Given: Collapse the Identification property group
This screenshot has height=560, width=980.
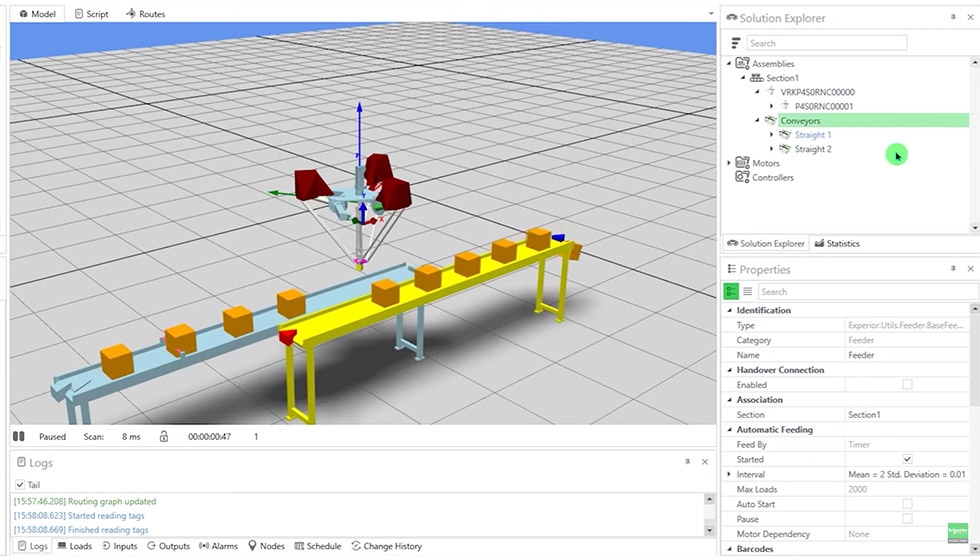Looking at the screenshot, I should 729,310.
